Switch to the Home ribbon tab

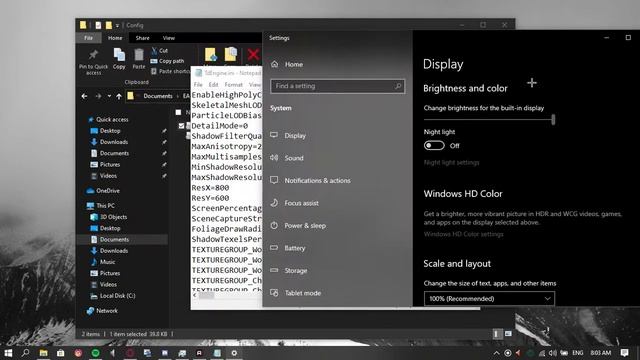115,38
